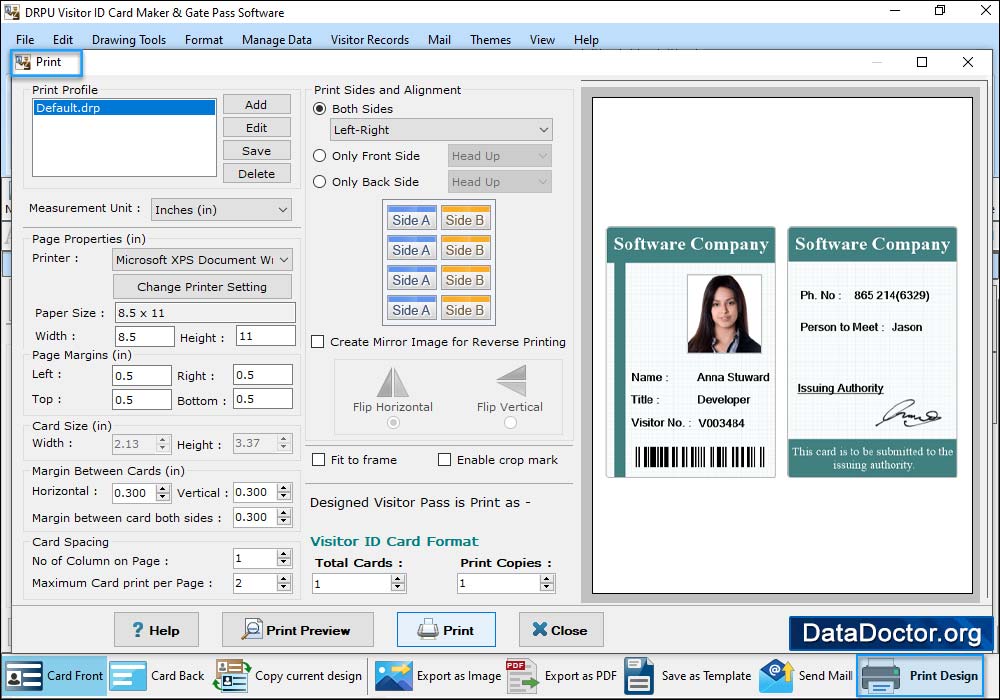Screen dimensions: 1000x700
Task: Click Export as Image icon
Action: (x=393, y=676)
